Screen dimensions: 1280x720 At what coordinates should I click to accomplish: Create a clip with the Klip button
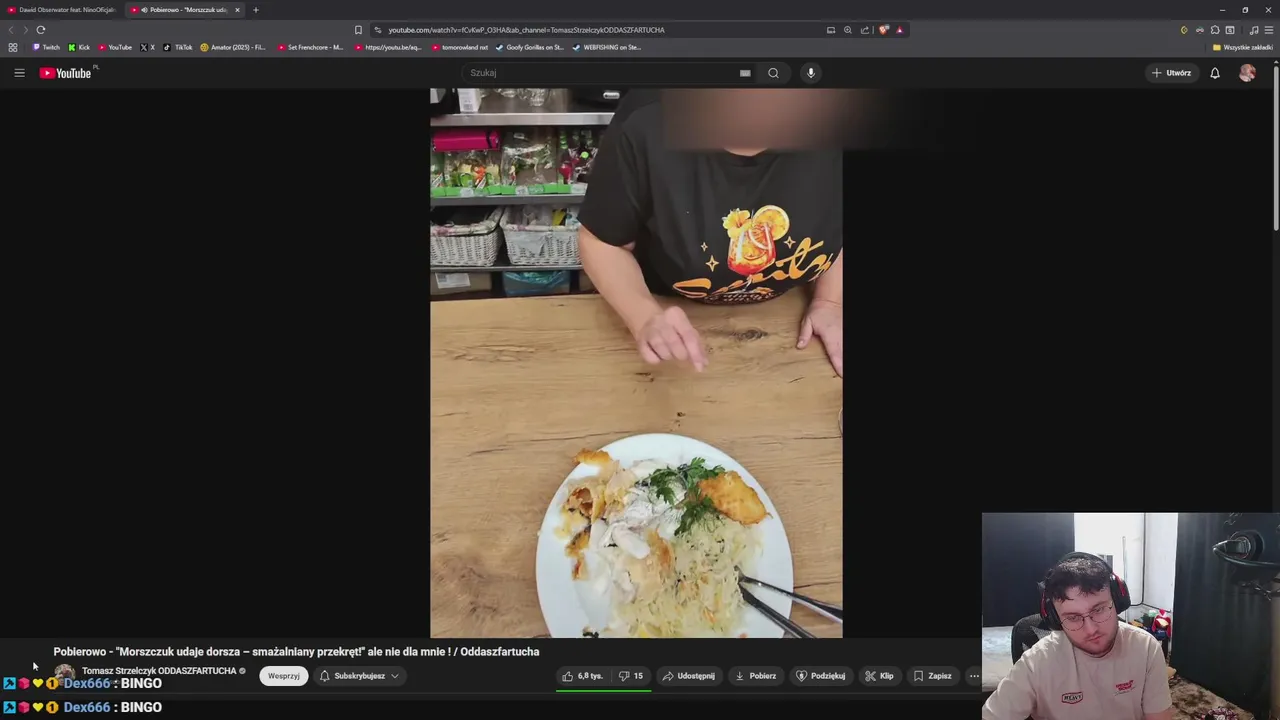tap(880, 676)
